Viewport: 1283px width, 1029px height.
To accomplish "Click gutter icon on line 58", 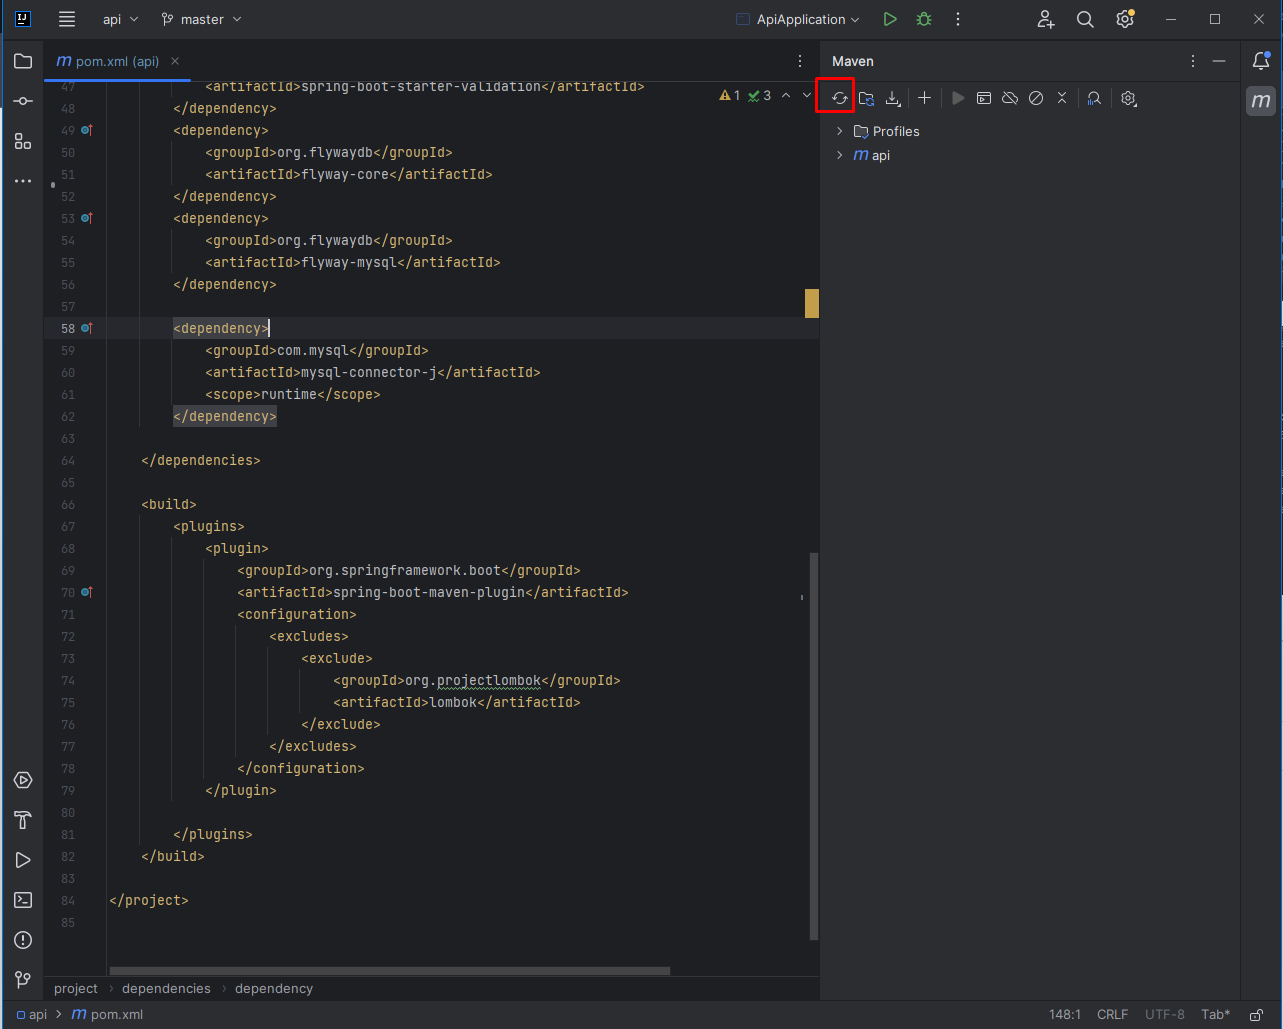I will coord(87,328).
